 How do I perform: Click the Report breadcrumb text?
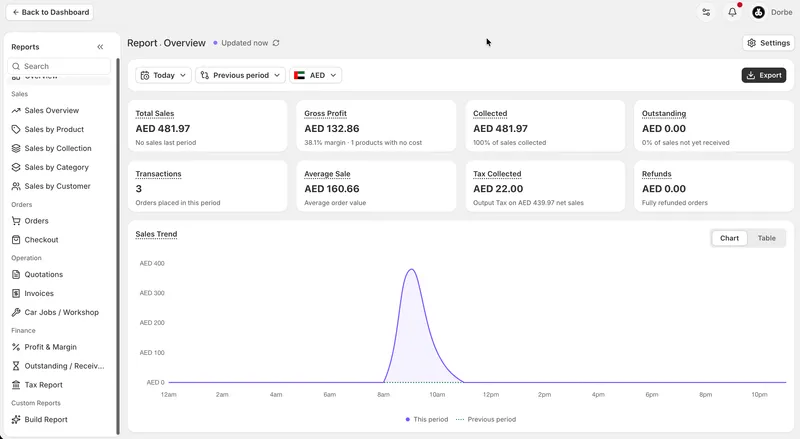point(142,43)
